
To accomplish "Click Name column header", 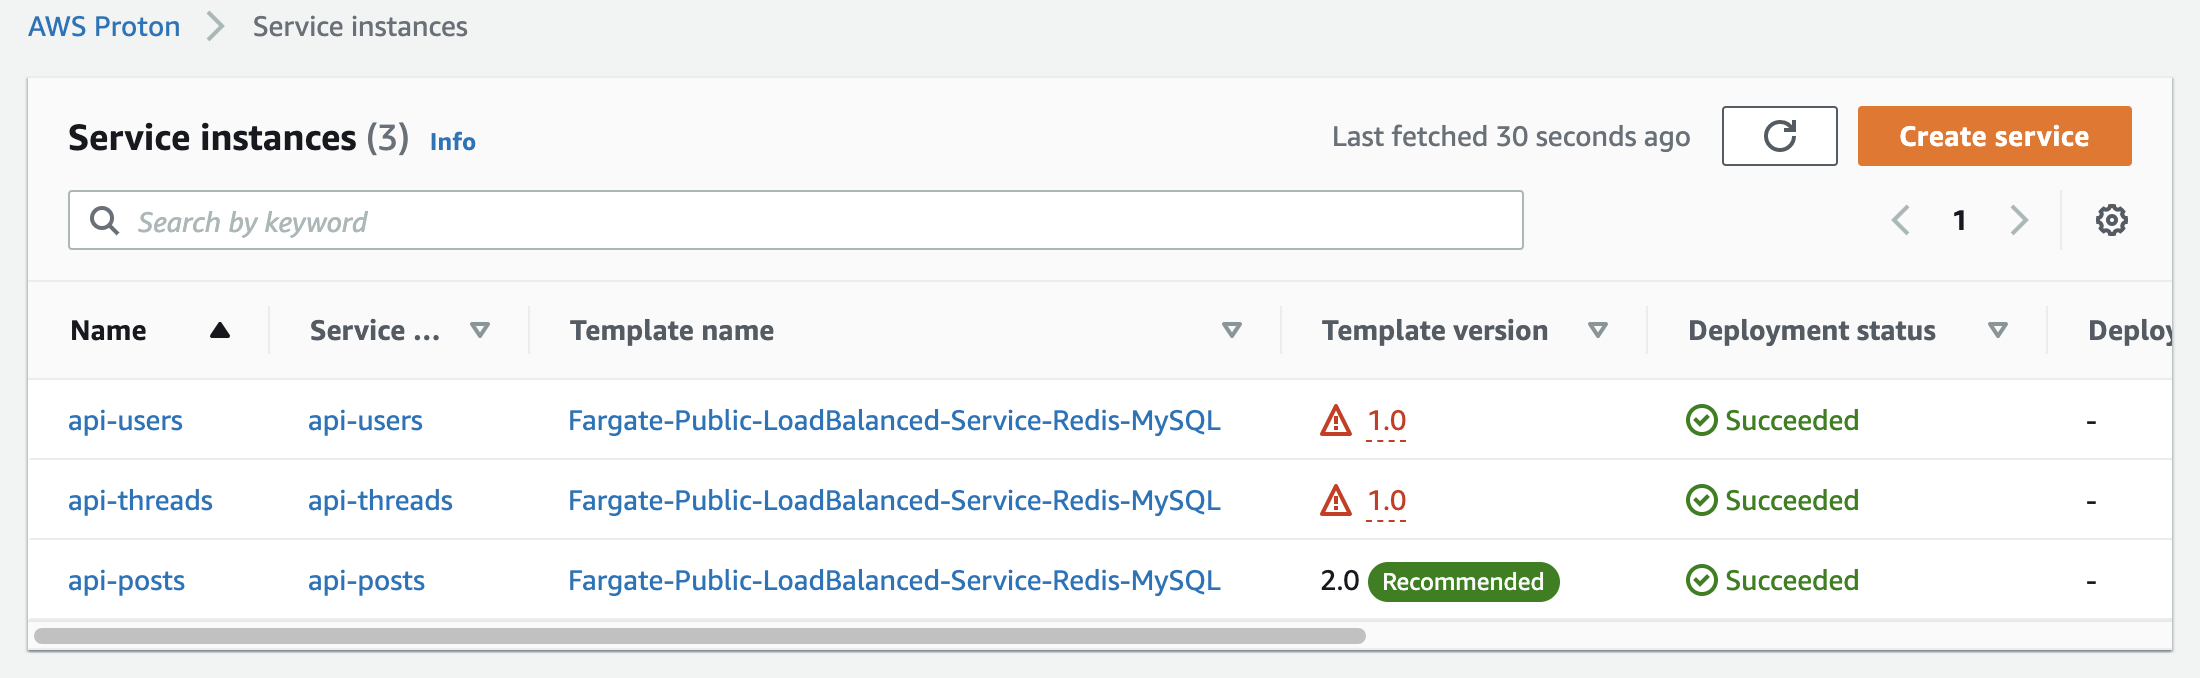I will [108, 330].
